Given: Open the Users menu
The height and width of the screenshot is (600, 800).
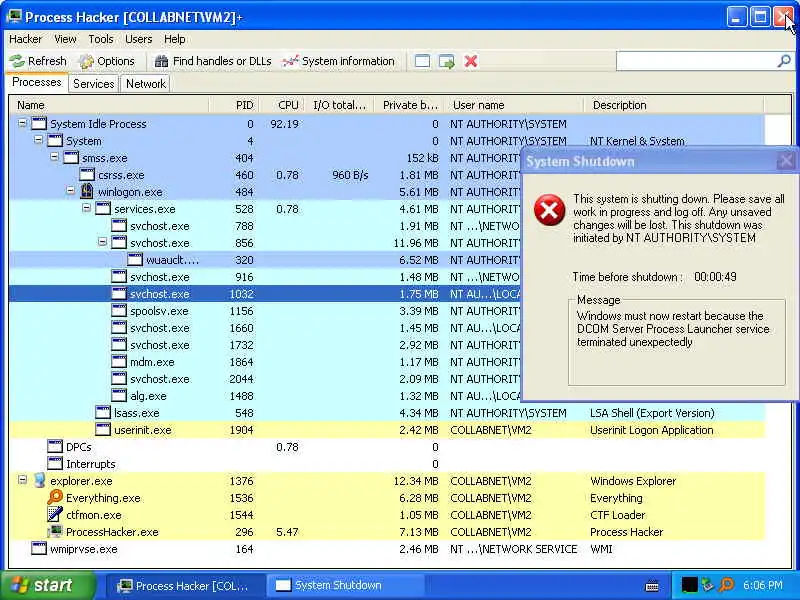Looking at the screenshot, I should point(138,39).
